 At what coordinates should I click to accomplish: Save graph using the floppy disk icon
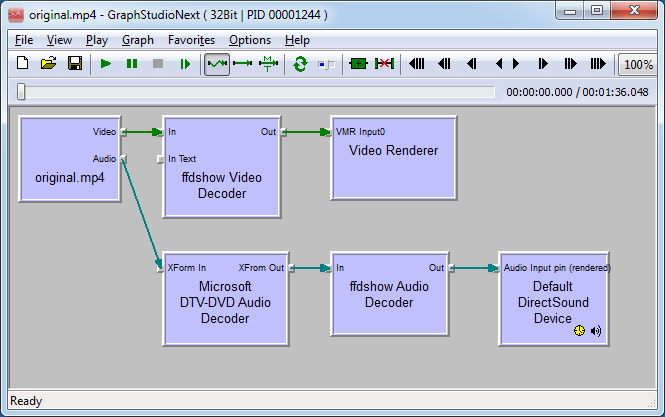[x=75, y=64]
